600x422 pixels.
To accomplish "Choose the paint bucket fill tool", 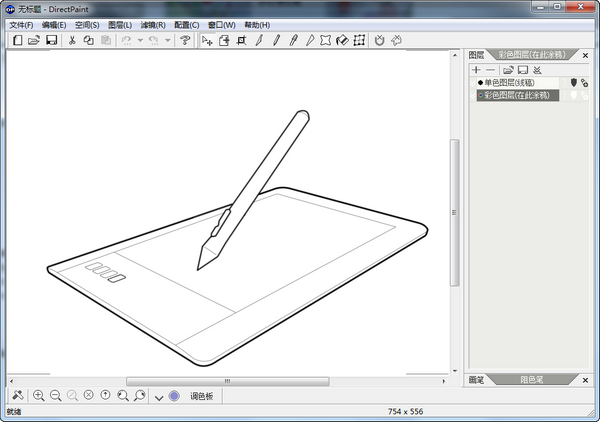I will pos(342,41).
